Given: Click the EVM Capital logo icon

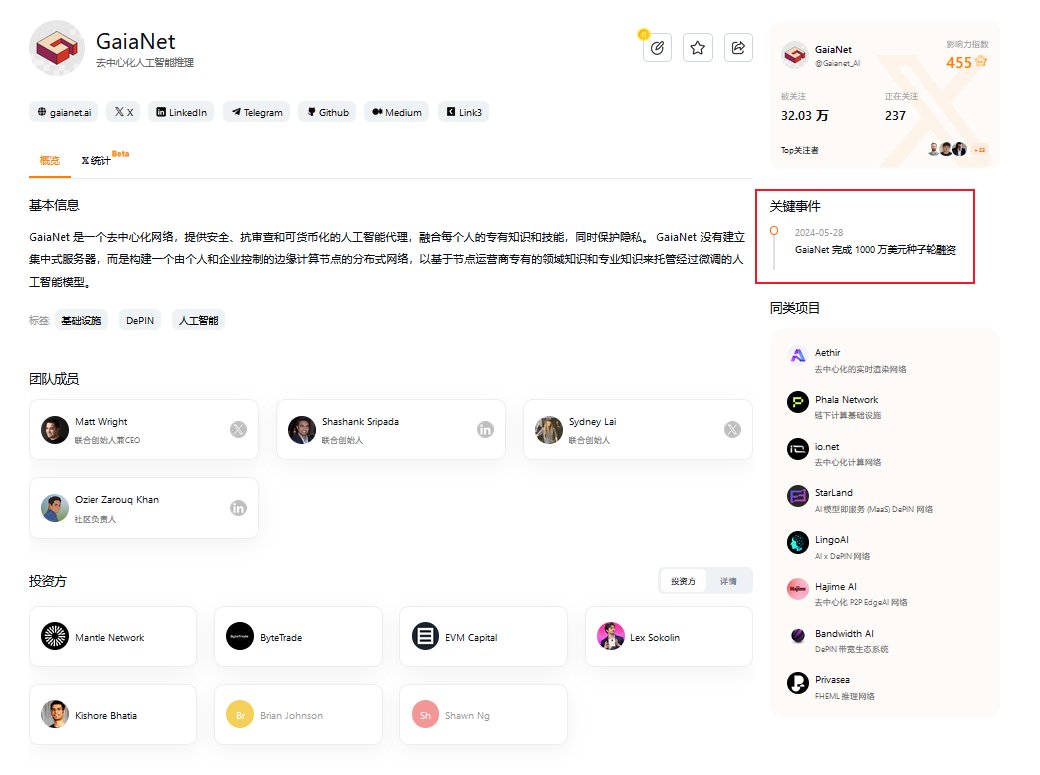Looking at the screenshot, I should click(x=425, y=636).
